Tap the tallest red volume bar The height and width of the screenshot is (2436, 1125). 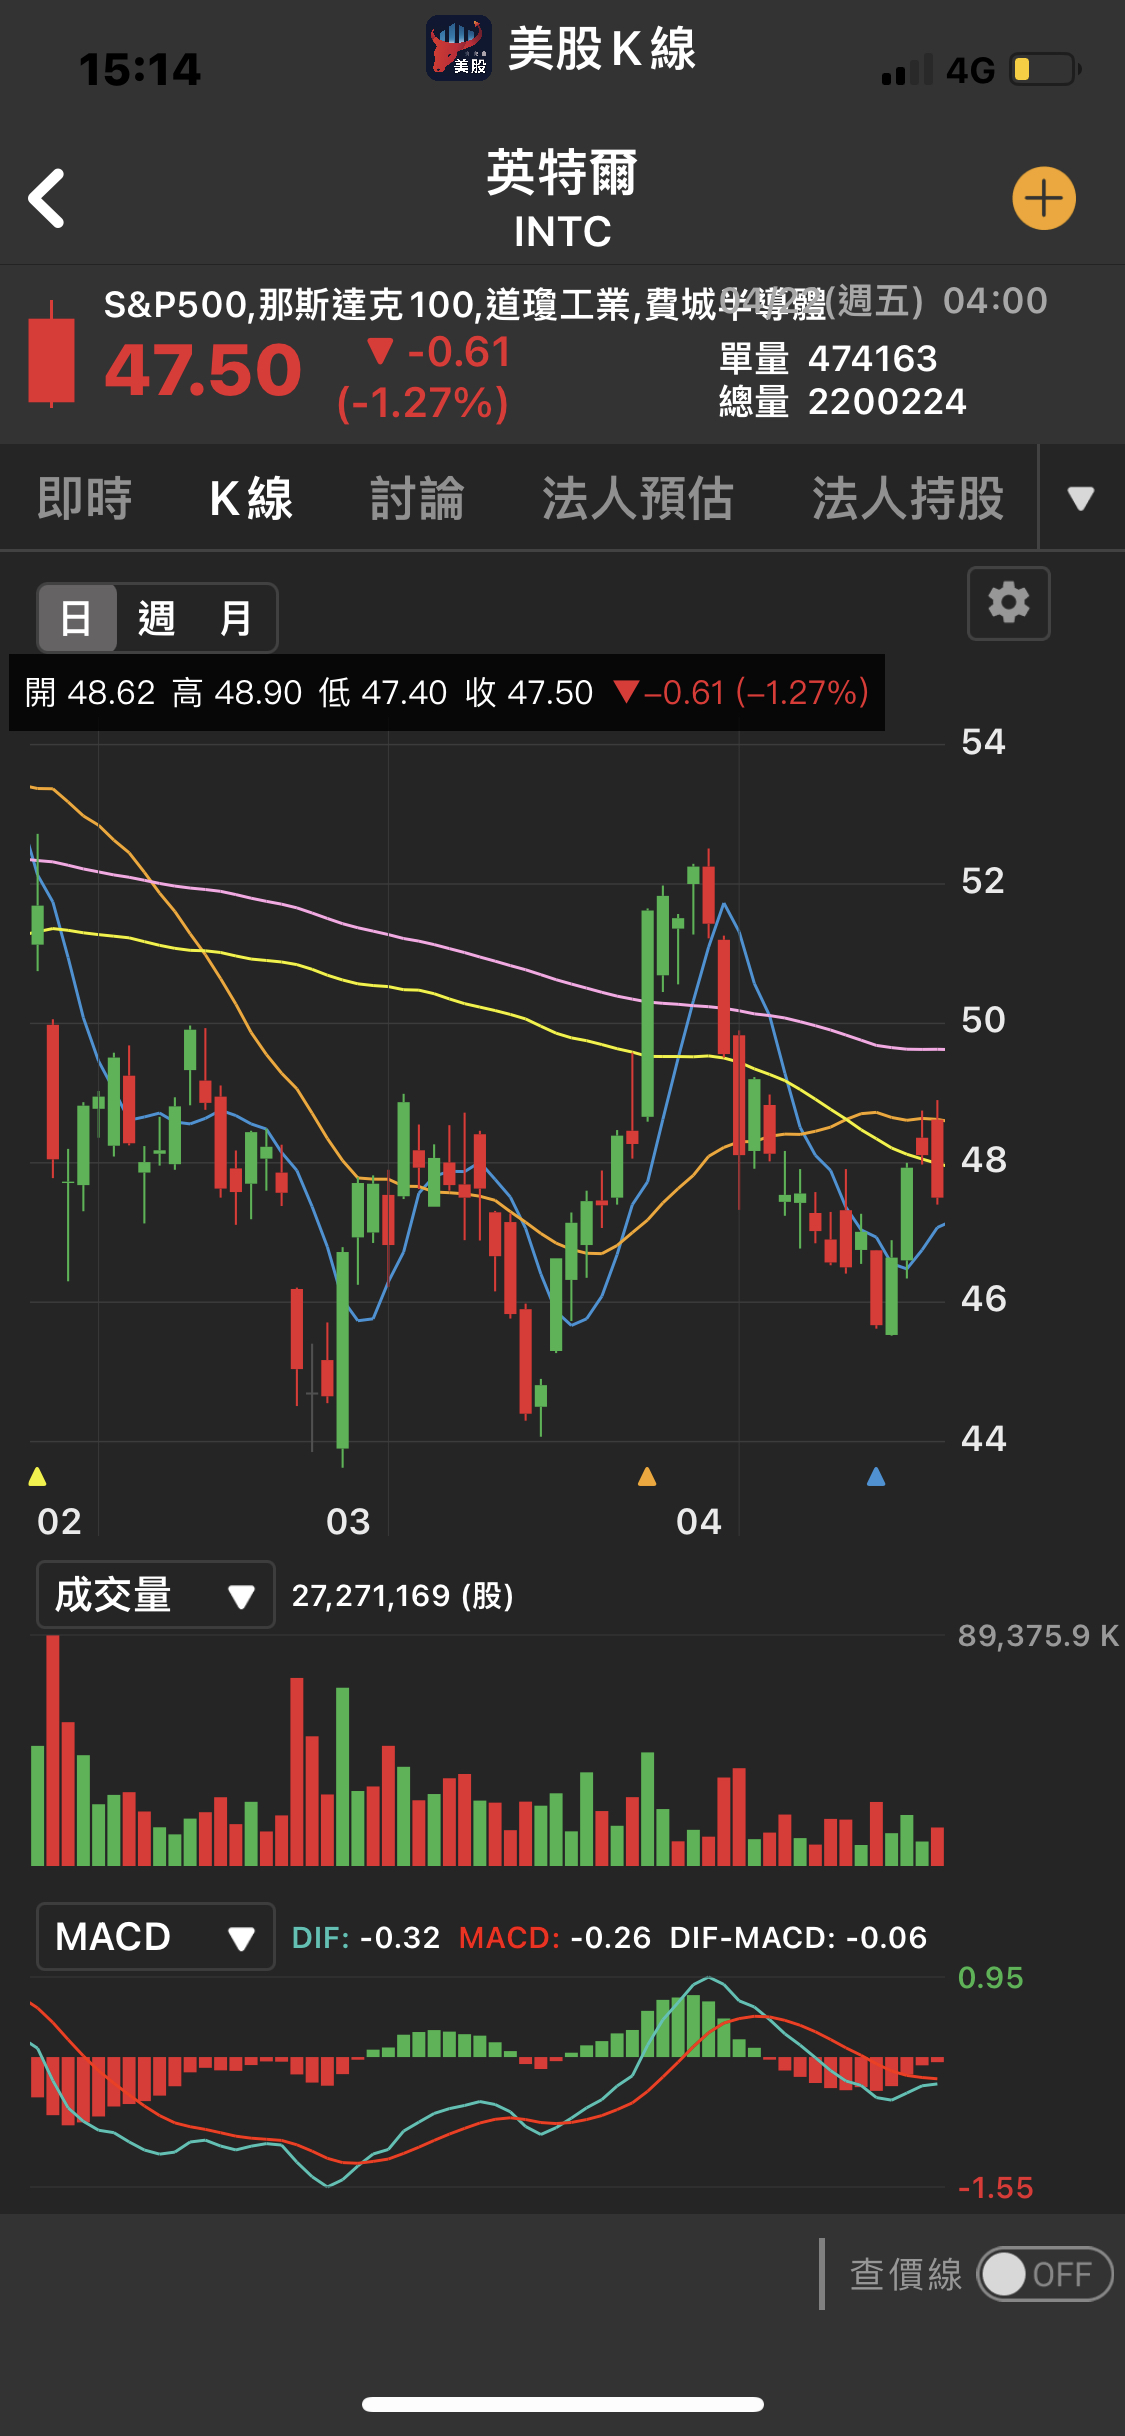tap(53, 1750)
